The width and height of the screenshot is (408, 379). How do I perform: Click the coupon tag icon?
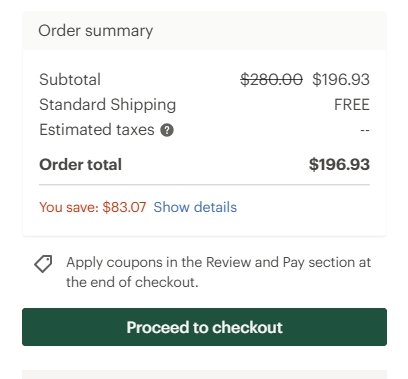click(43, 264)
